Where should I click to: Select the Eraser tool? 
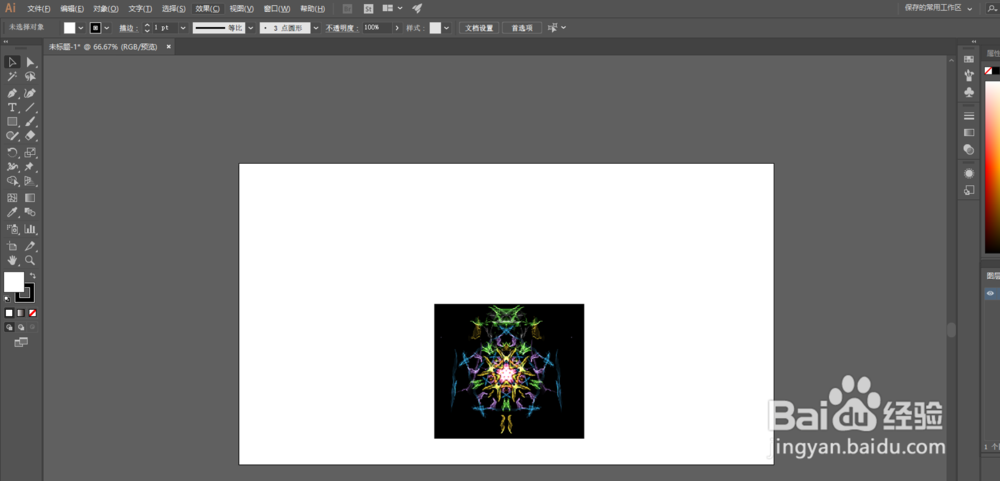tap(30, 136)
